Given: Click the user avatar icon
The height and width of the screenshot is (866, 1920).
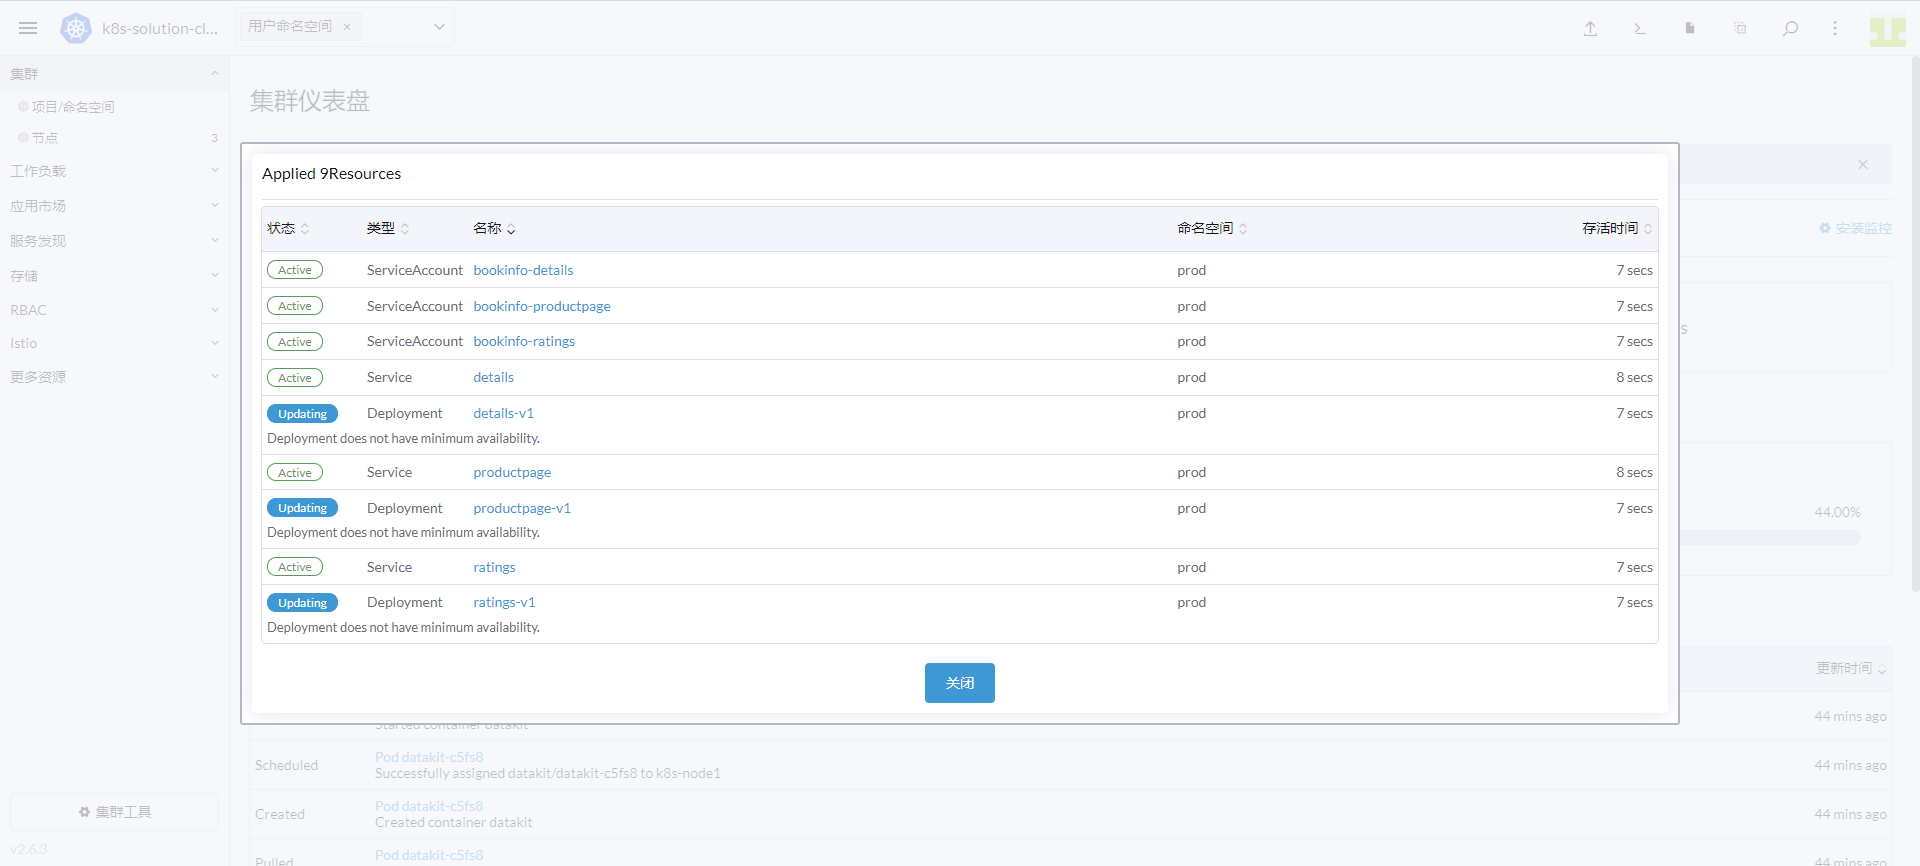Looking at the screenshot, I should coord(1888,31).
